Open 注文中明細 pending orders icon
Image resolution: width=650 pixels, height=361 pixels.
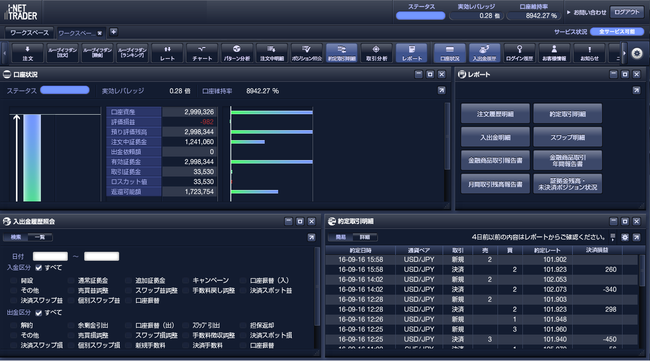point(272,53)
